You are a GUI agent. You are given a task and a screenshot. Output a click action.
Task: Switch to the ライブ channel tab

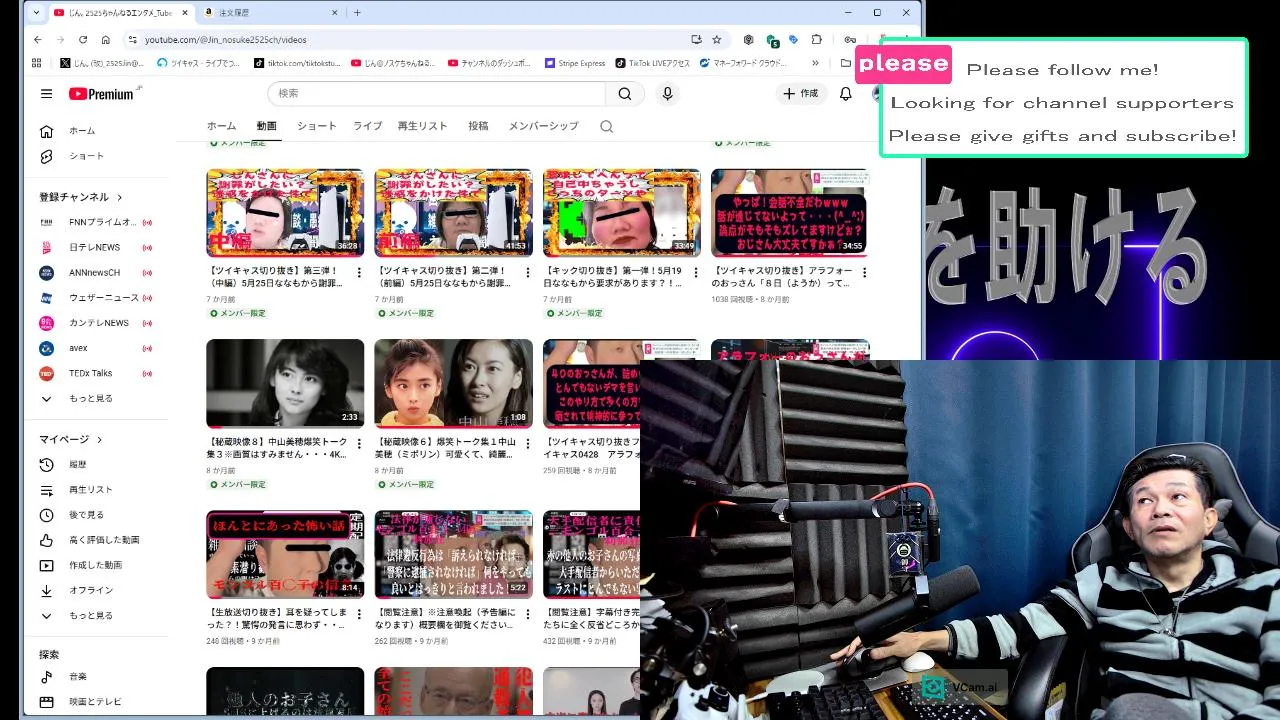pos(367,126)
